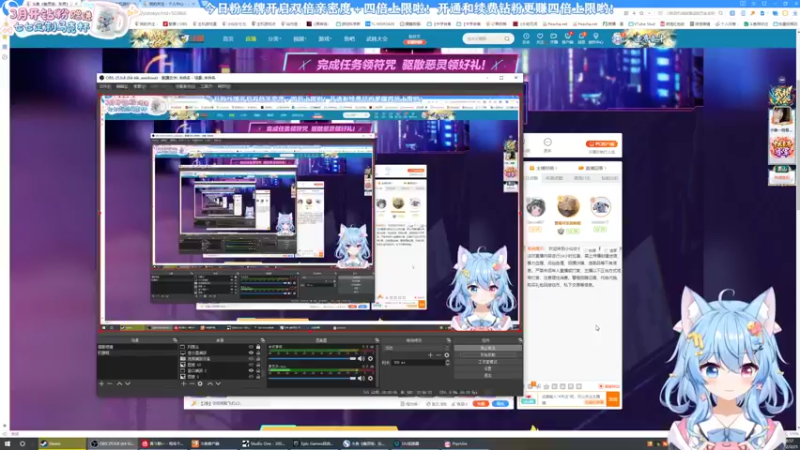
Task: Click the PC客户端 button above chat
Action: click(x=602, y=144)
